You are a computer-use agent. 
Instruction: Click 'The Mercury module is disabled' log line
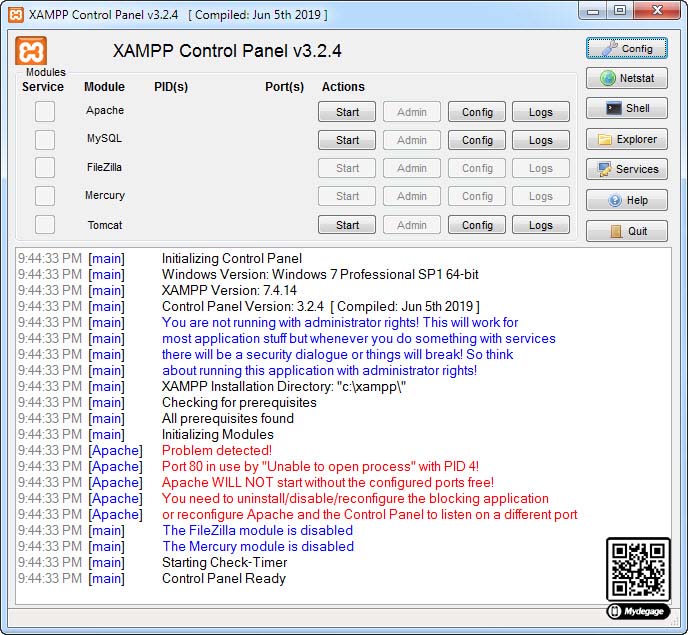click(x=258, y=546)
